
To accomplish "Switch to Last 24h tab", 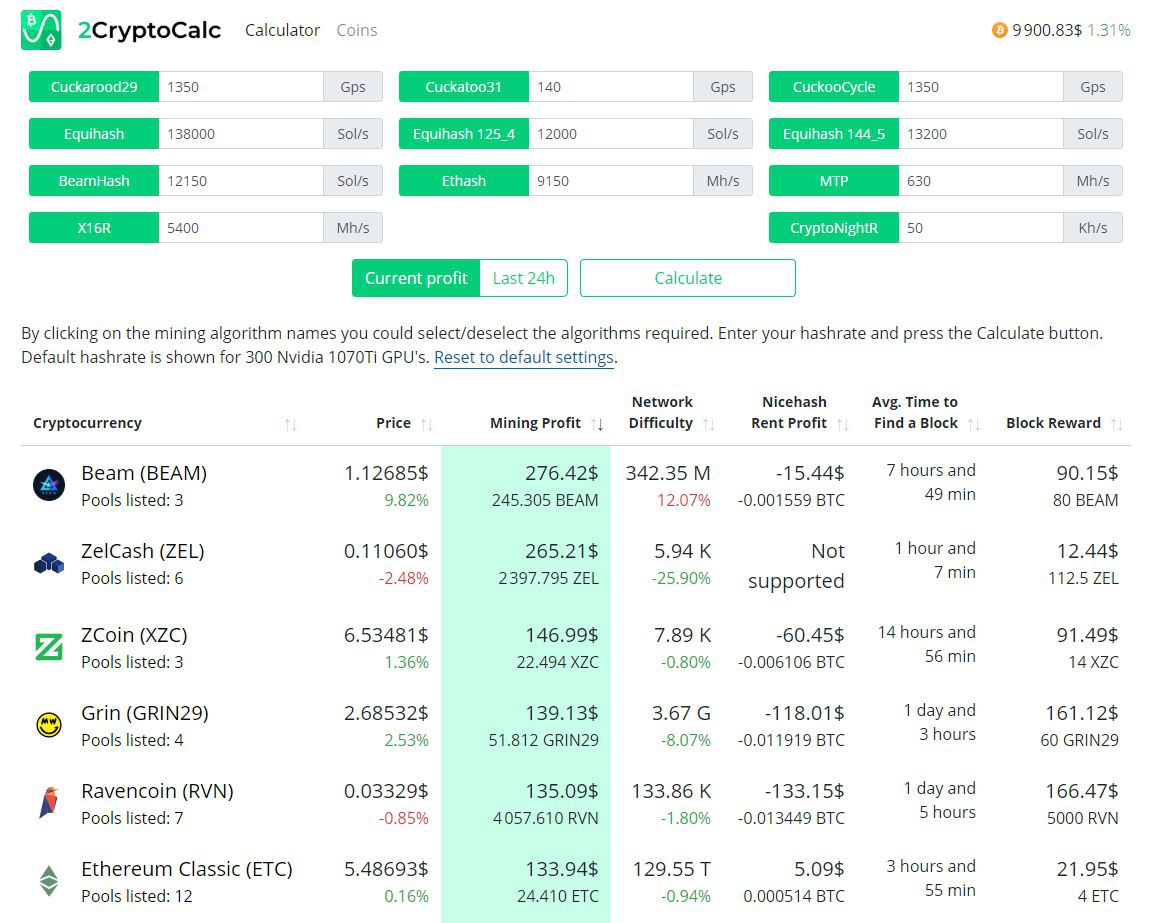I will tap(523, 278).
